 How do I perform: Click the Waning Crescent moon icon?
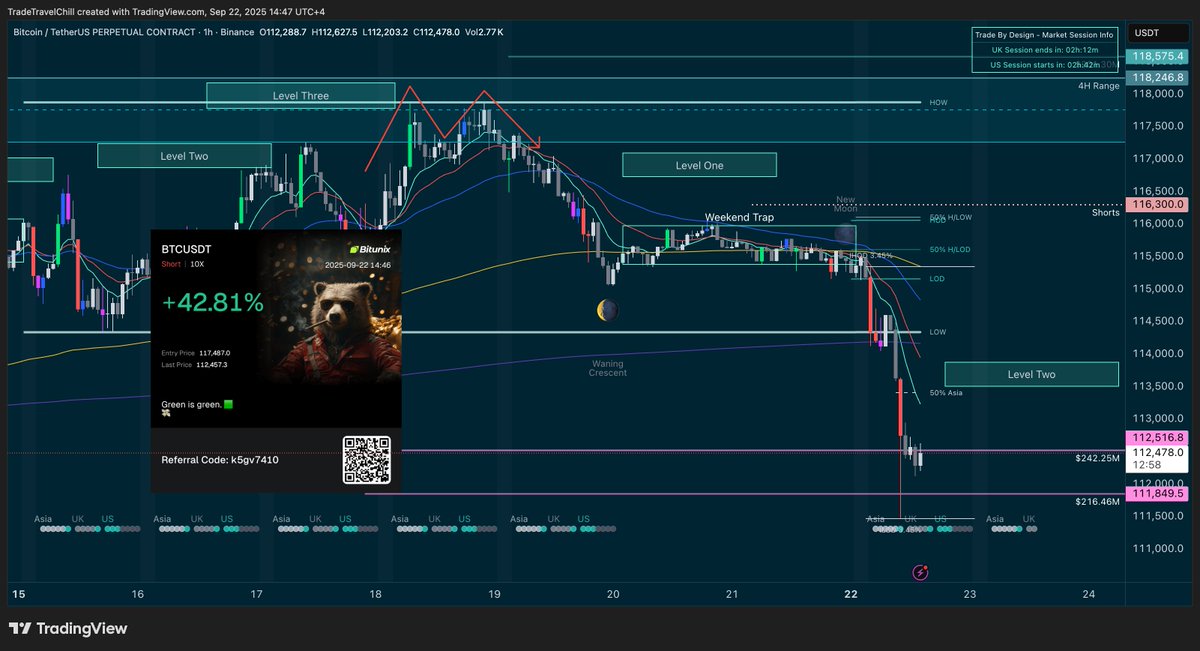tap(607, 311)
